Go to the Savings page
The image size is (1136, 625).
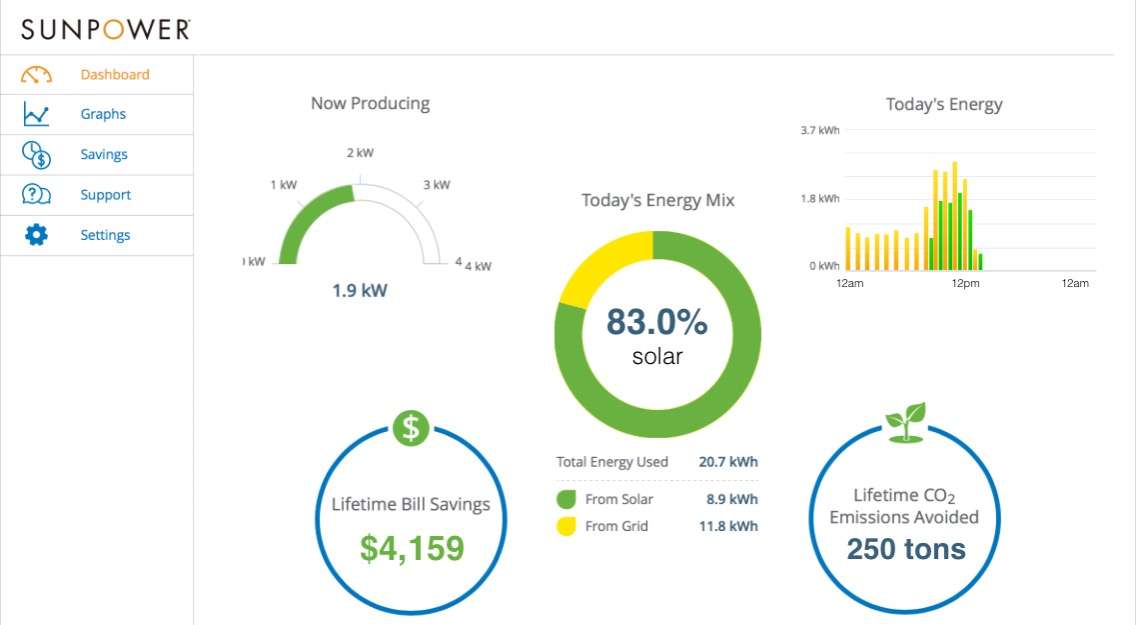(x=104, y=155)
